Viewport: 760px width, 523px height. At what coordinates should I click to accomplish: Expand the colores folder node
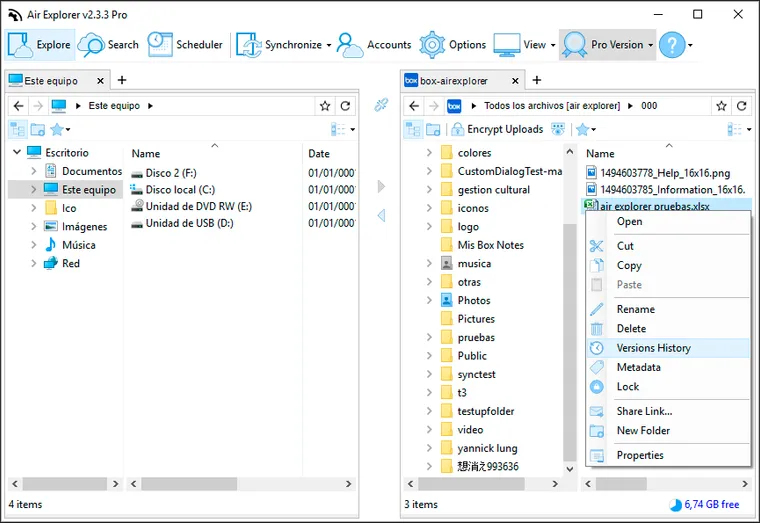tap(429, 153)
